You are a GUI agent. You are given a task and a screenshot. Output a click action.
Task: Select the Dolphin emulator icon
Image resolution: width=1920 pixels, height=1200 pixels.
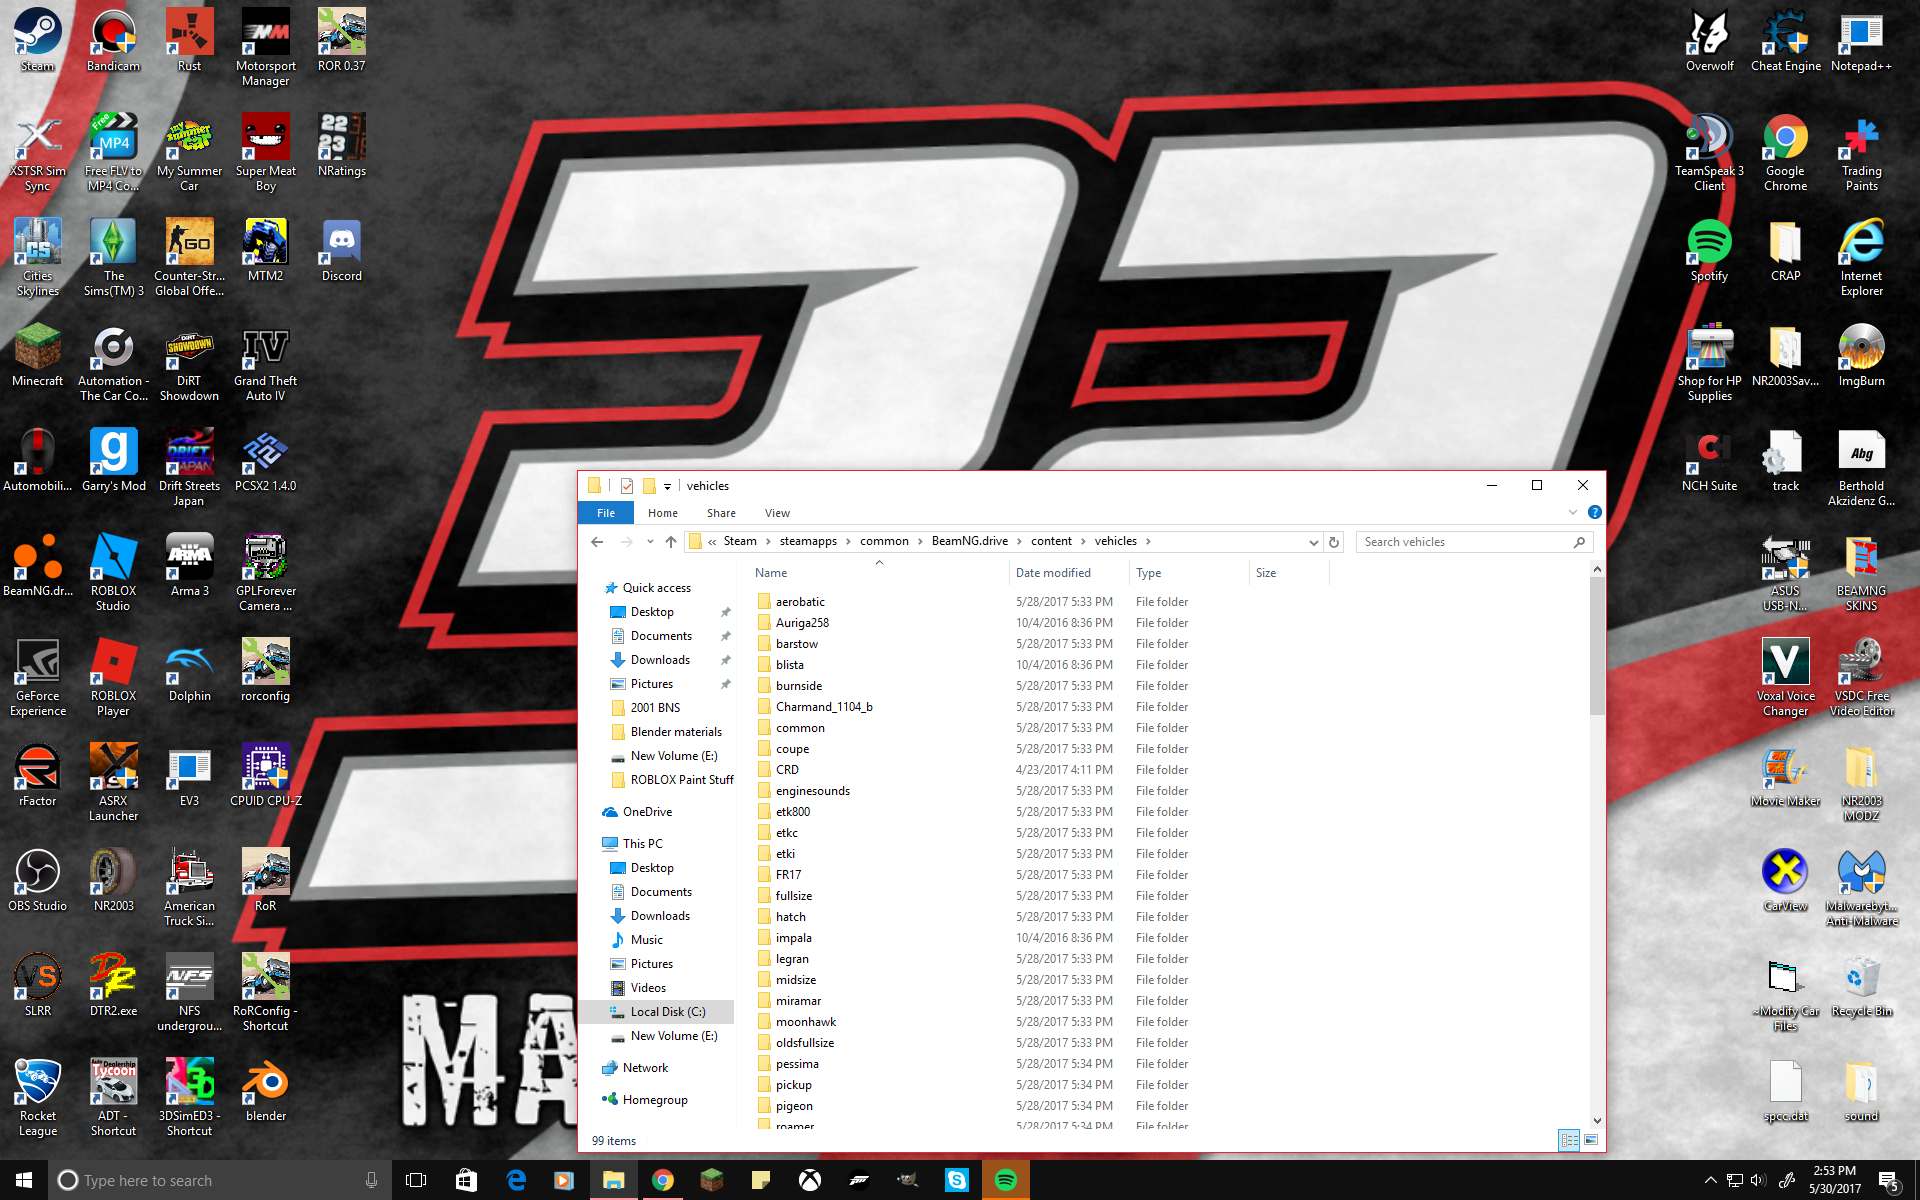tap(189, 671)
